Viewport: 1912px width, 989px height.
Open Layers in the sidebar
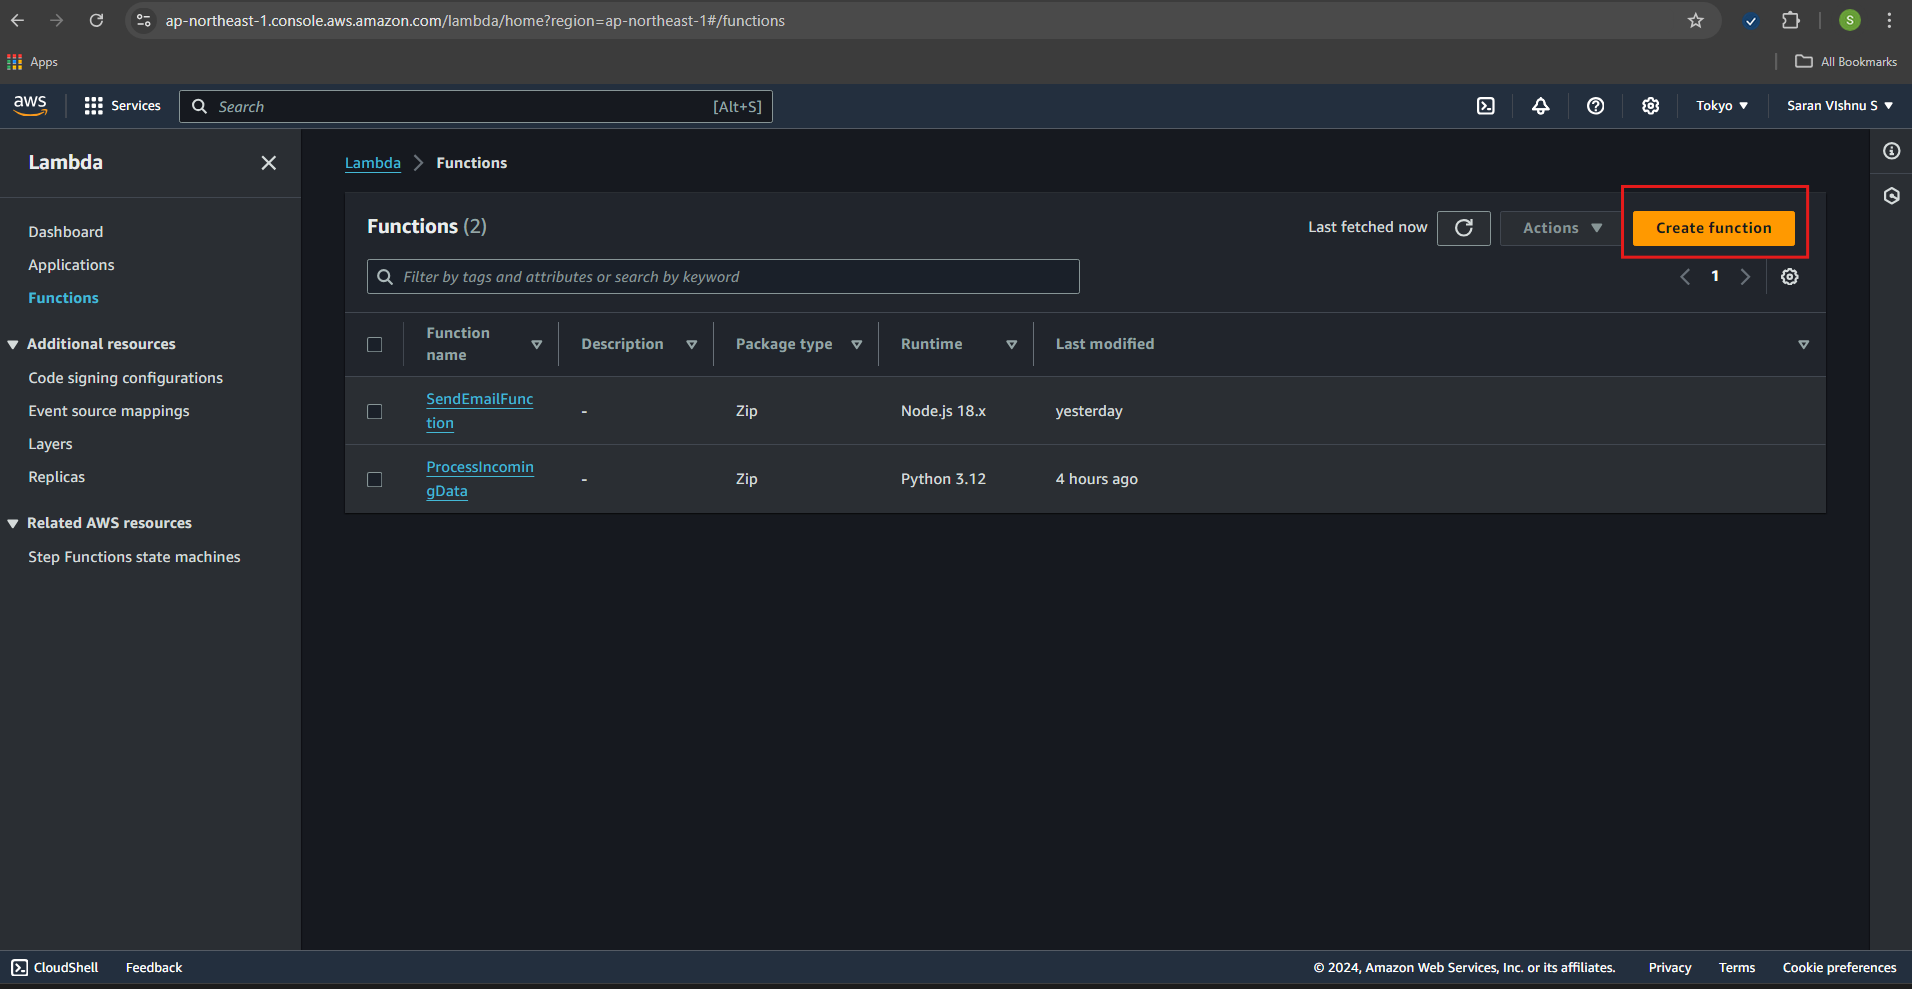(50, 444)
